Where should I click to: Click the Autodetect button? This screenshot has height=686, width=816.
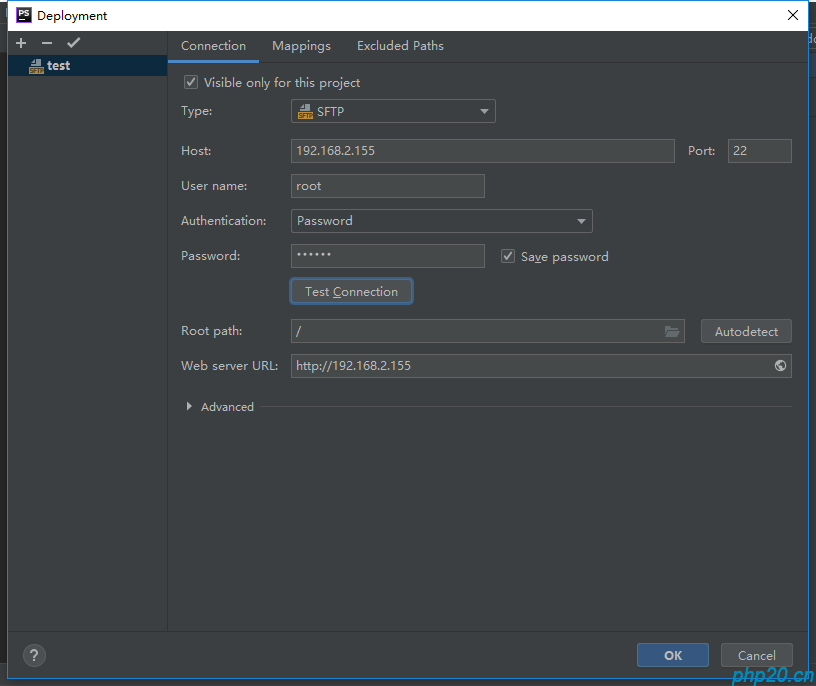point(746,332)
